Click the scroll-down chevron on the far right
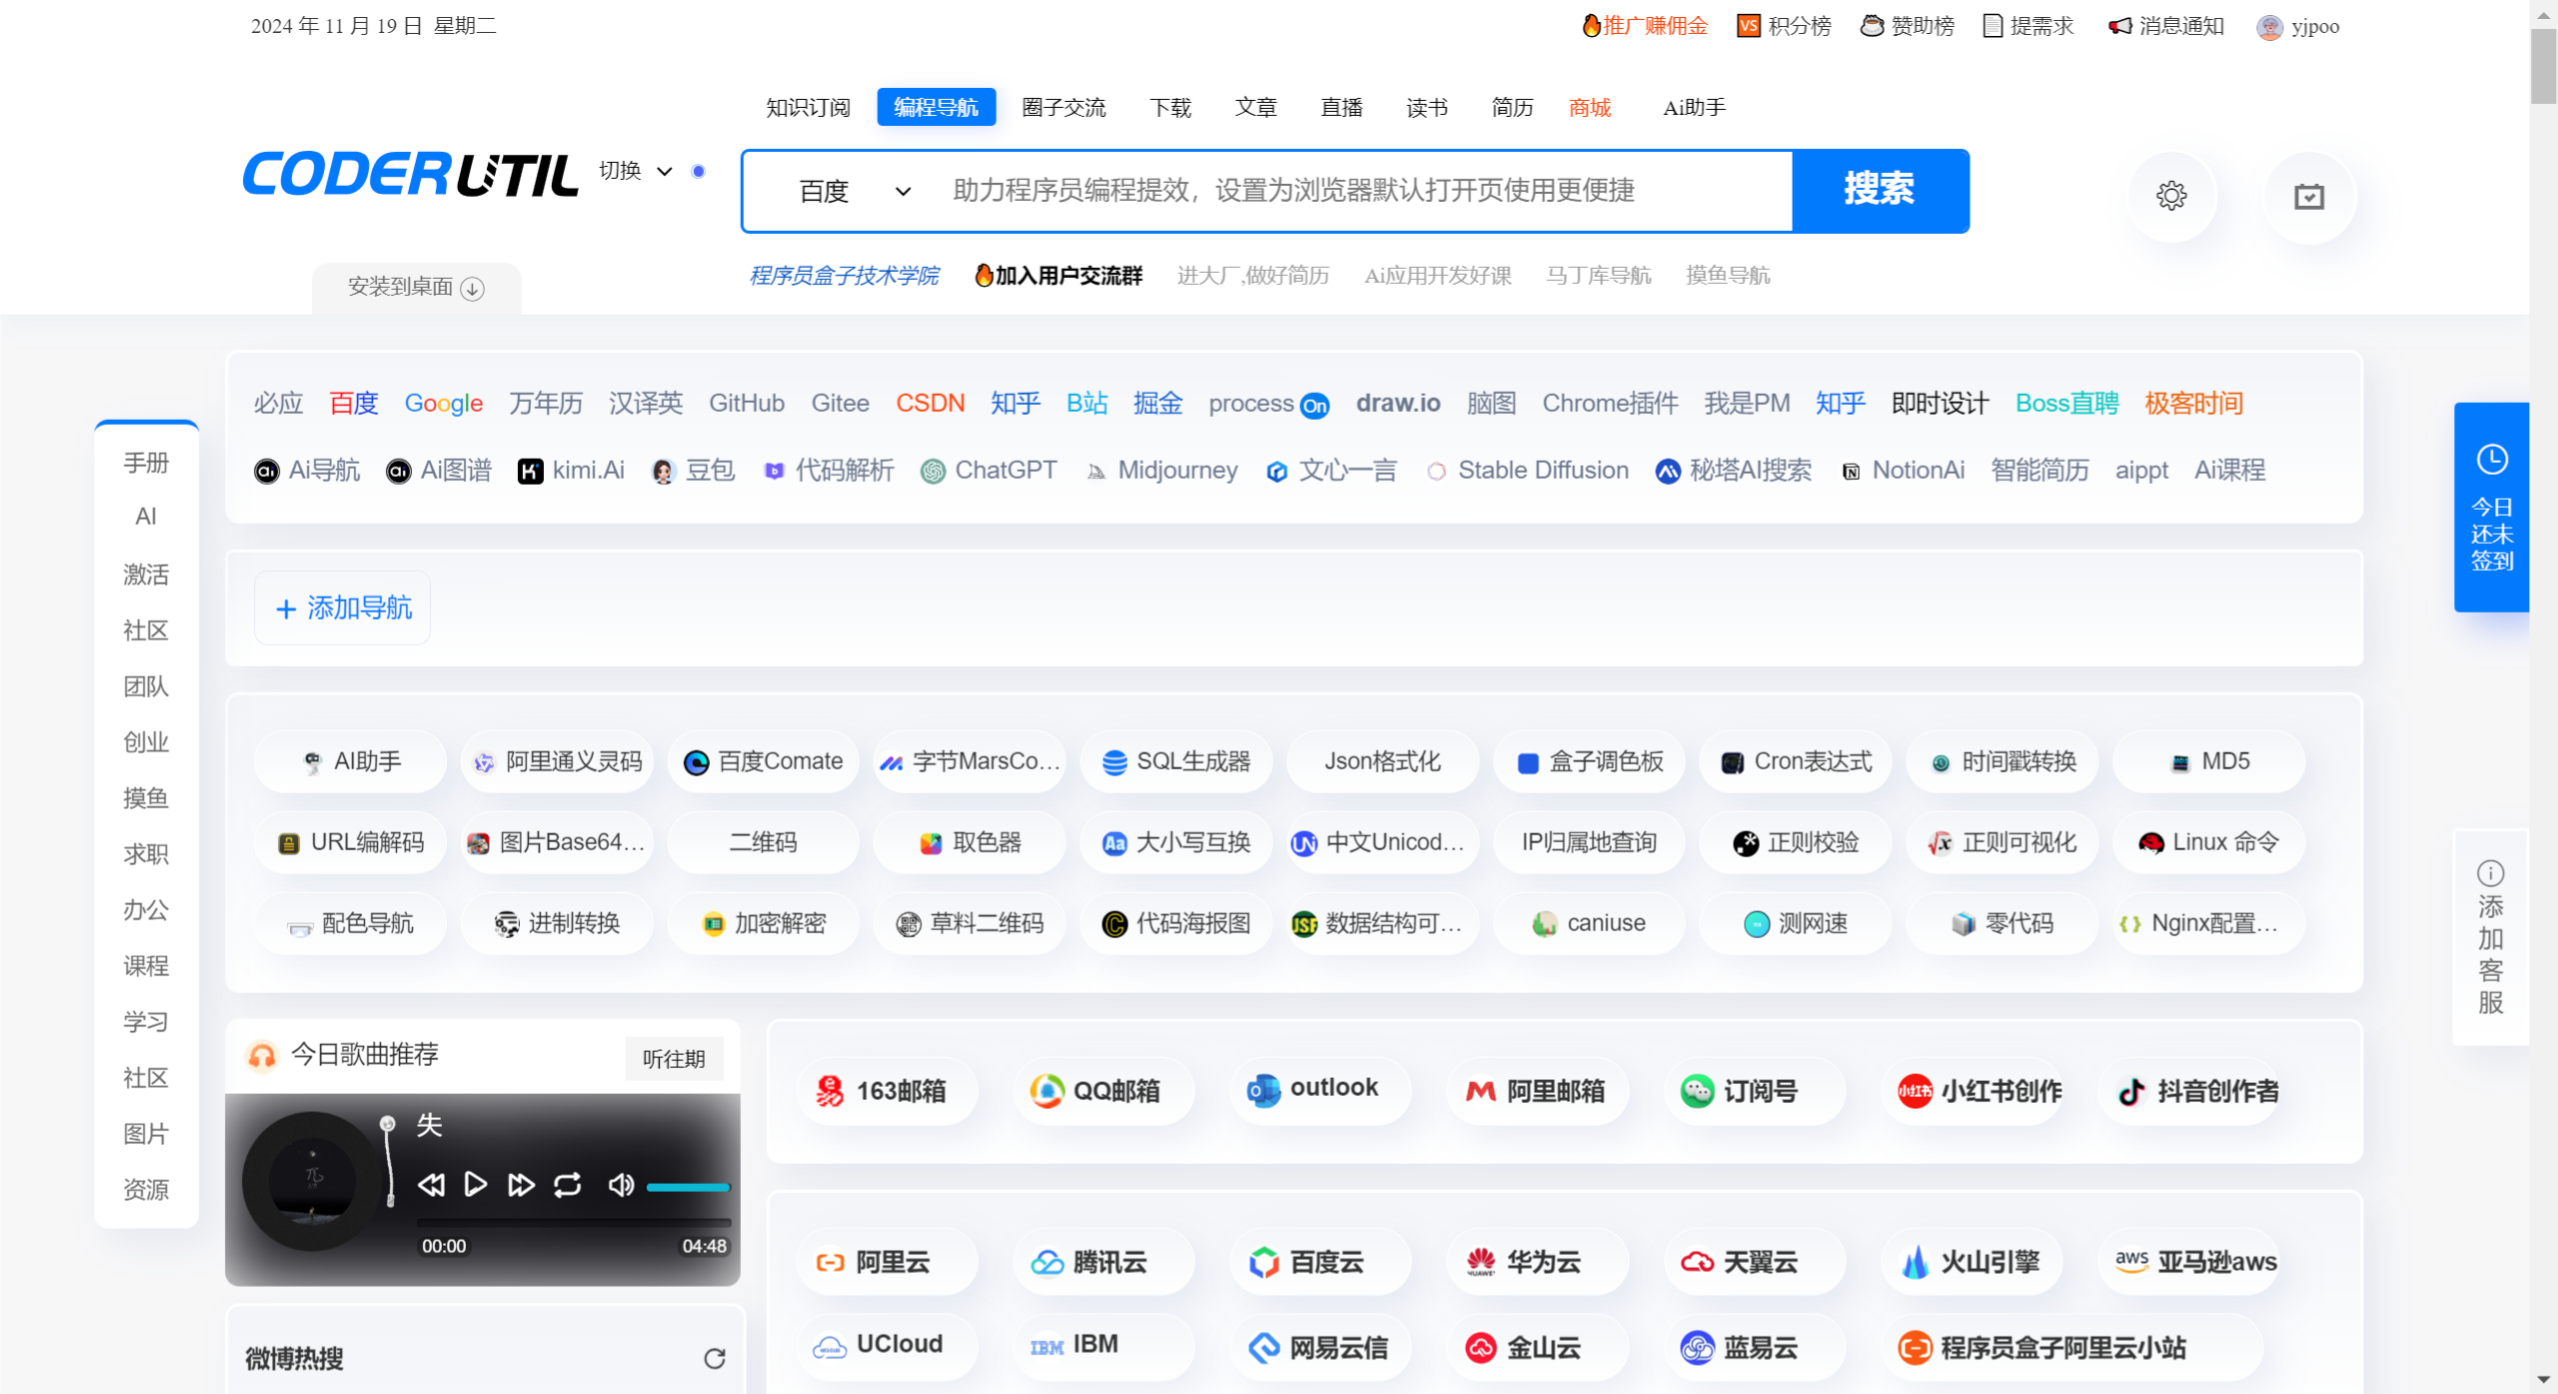This screenshot has width=2558, height=1394. coord(2543,1378)
